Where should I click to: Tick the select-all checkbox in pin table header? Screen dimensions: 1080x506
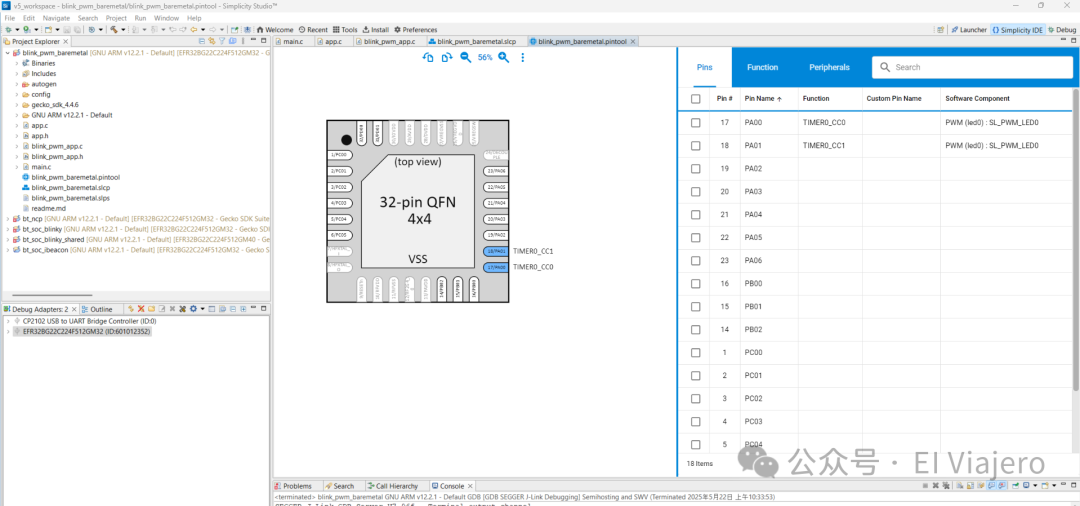coord(696,98)
